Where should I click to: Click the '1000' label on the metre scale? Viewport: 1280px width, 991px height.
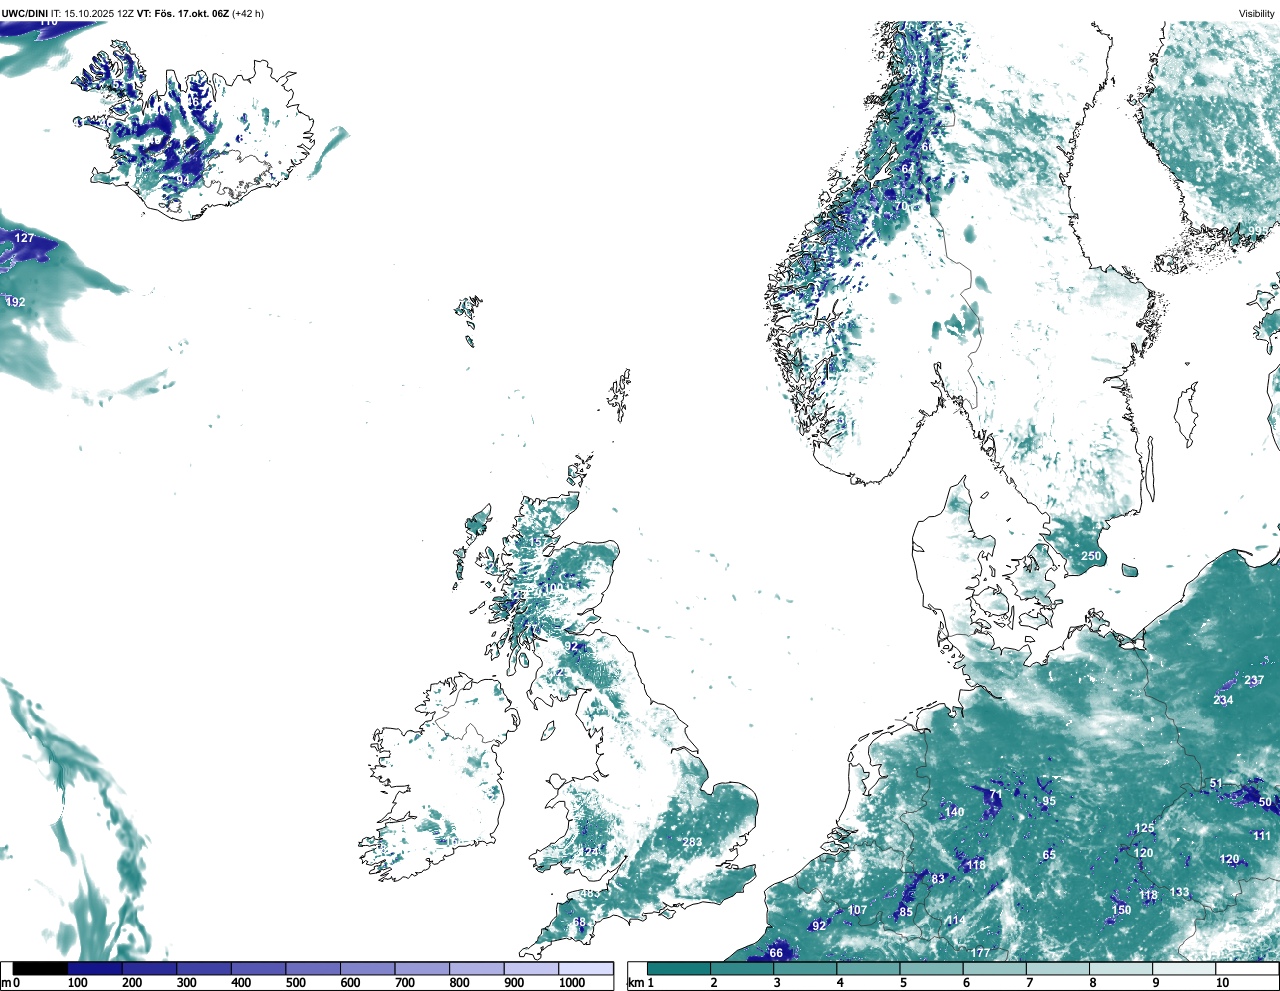[572, 983]
